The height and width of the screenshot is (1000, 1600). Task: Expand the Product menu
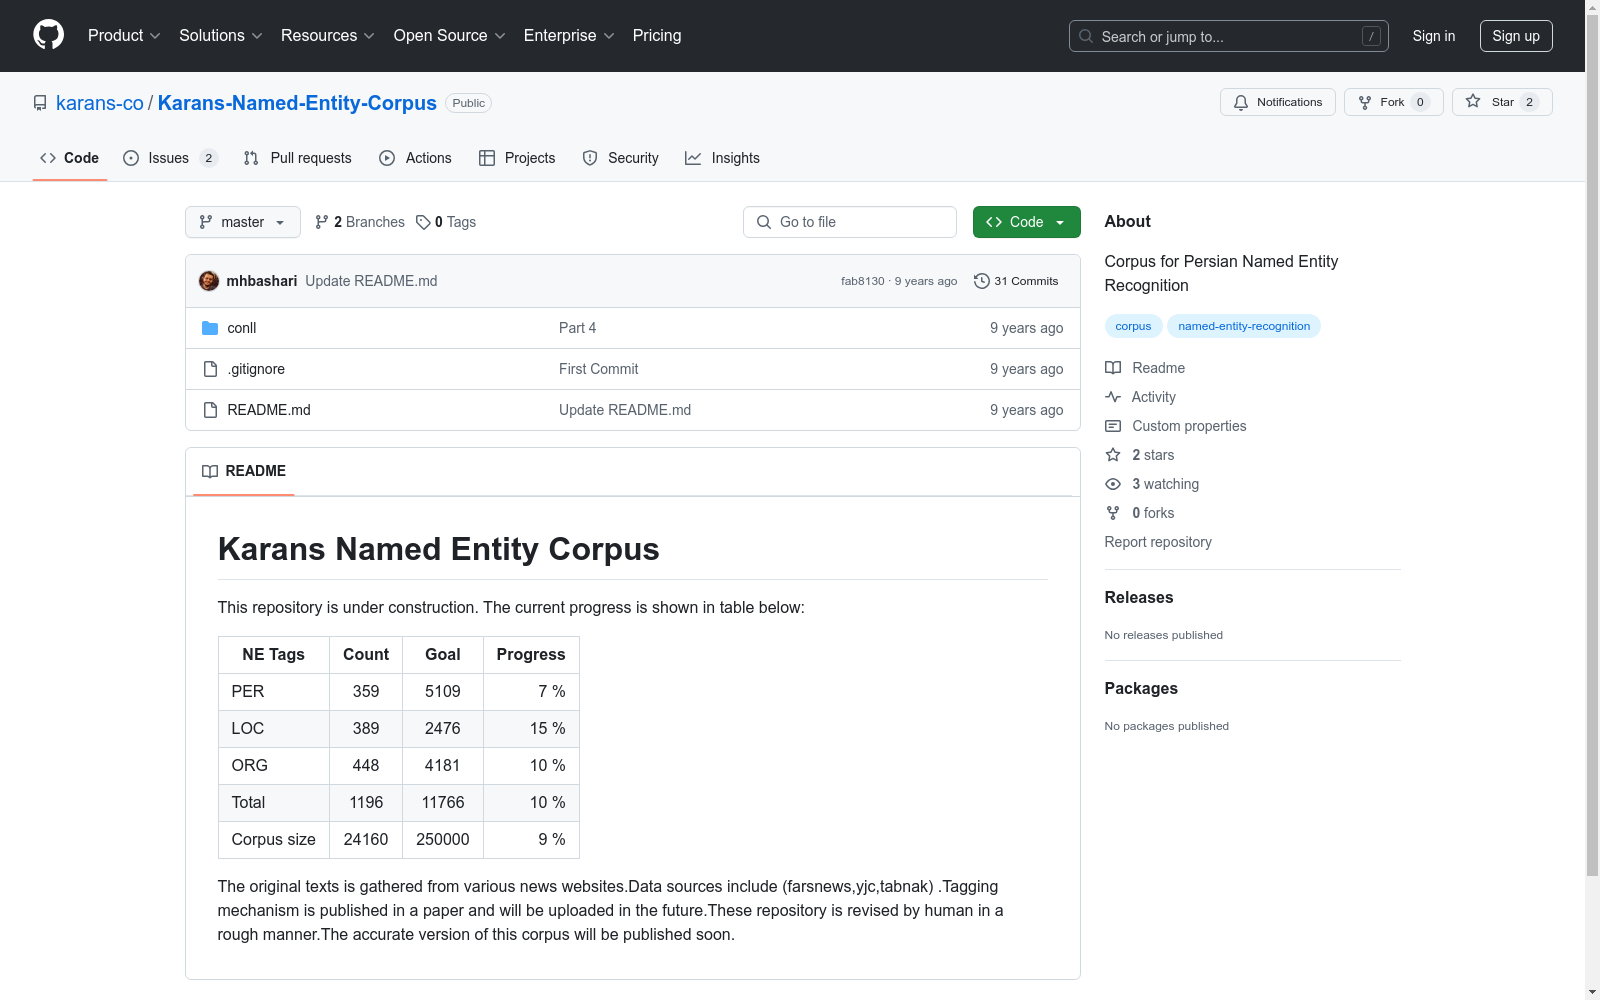pyautogui.click(x=124, y=35)
